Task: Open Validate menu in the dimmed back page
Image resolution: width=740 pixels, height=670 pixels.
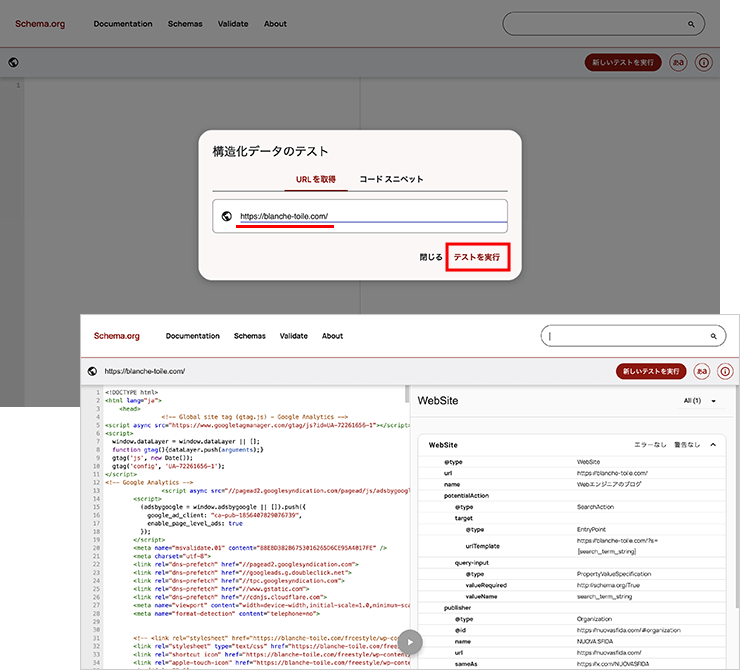Action: coord(233,24)
